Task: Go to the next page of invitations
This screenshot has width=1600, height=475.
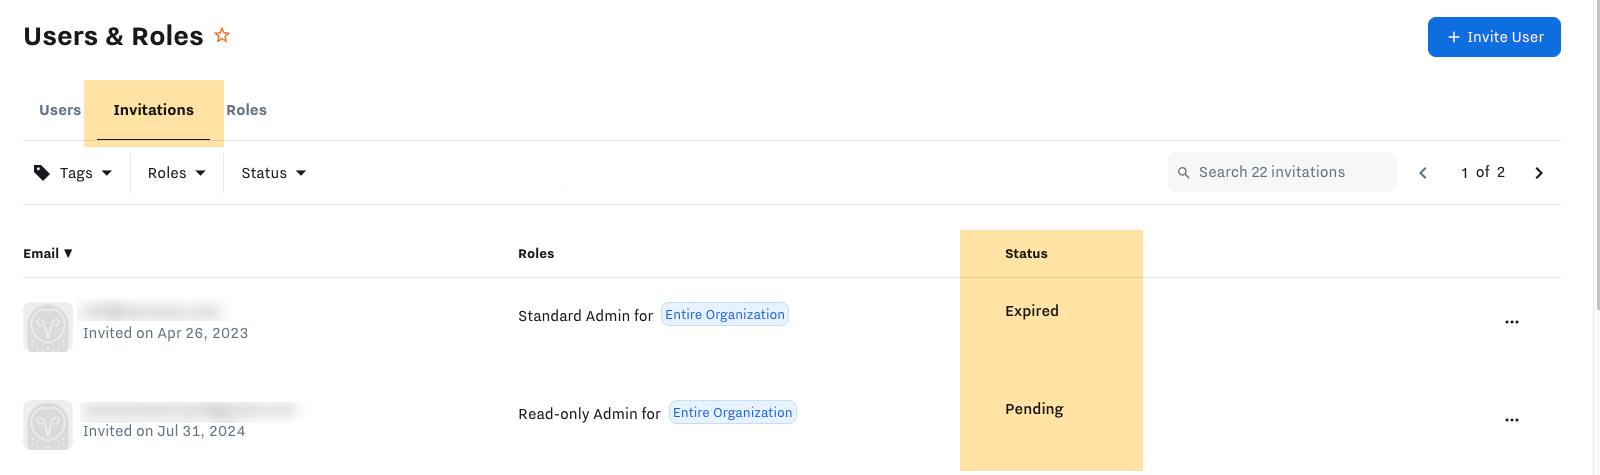Action: pyautogui.click(x=1539, y=173)
